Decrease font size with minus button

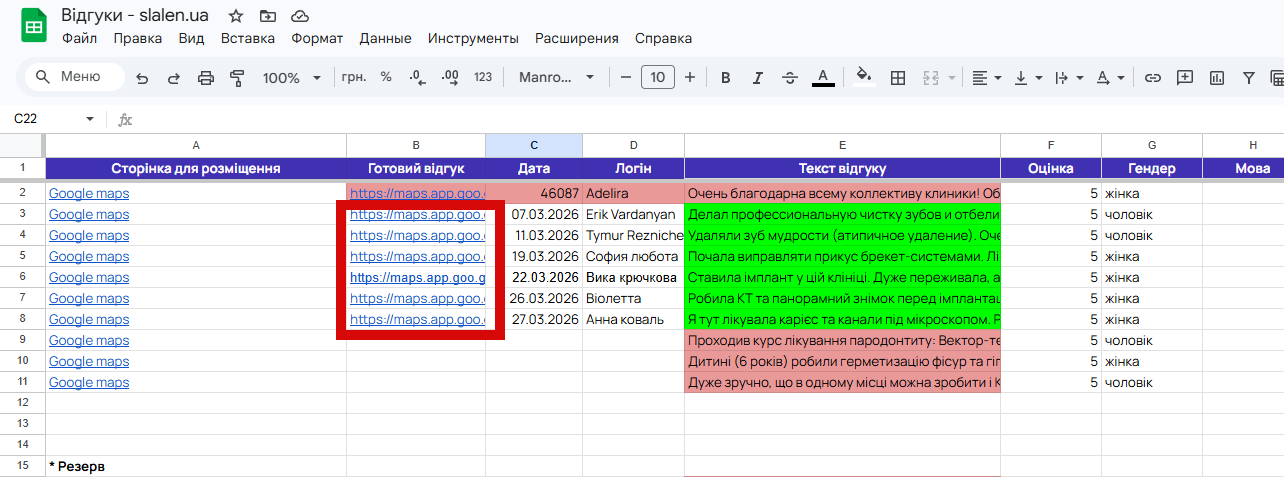(626, 77)
